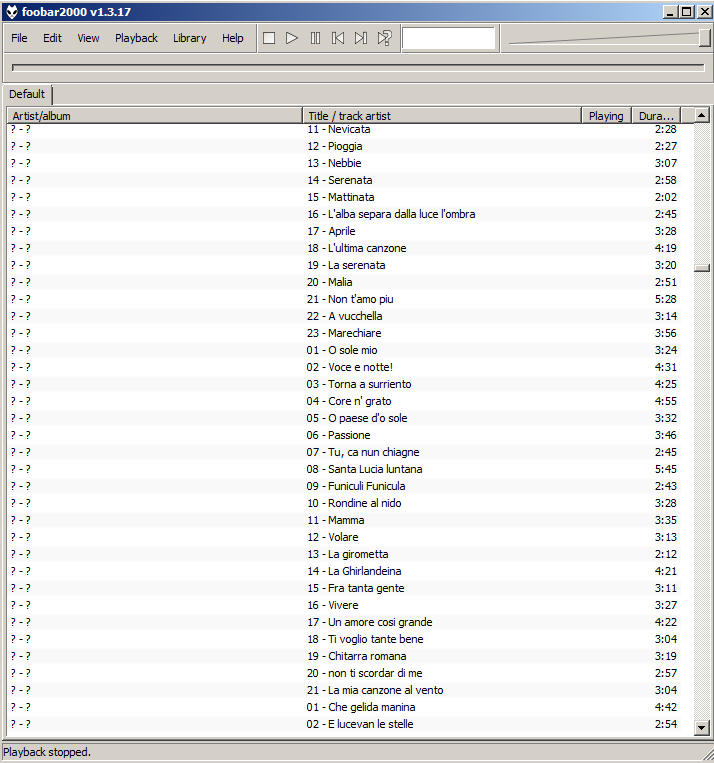Select track 19 - La serenata

pos(344,265)
